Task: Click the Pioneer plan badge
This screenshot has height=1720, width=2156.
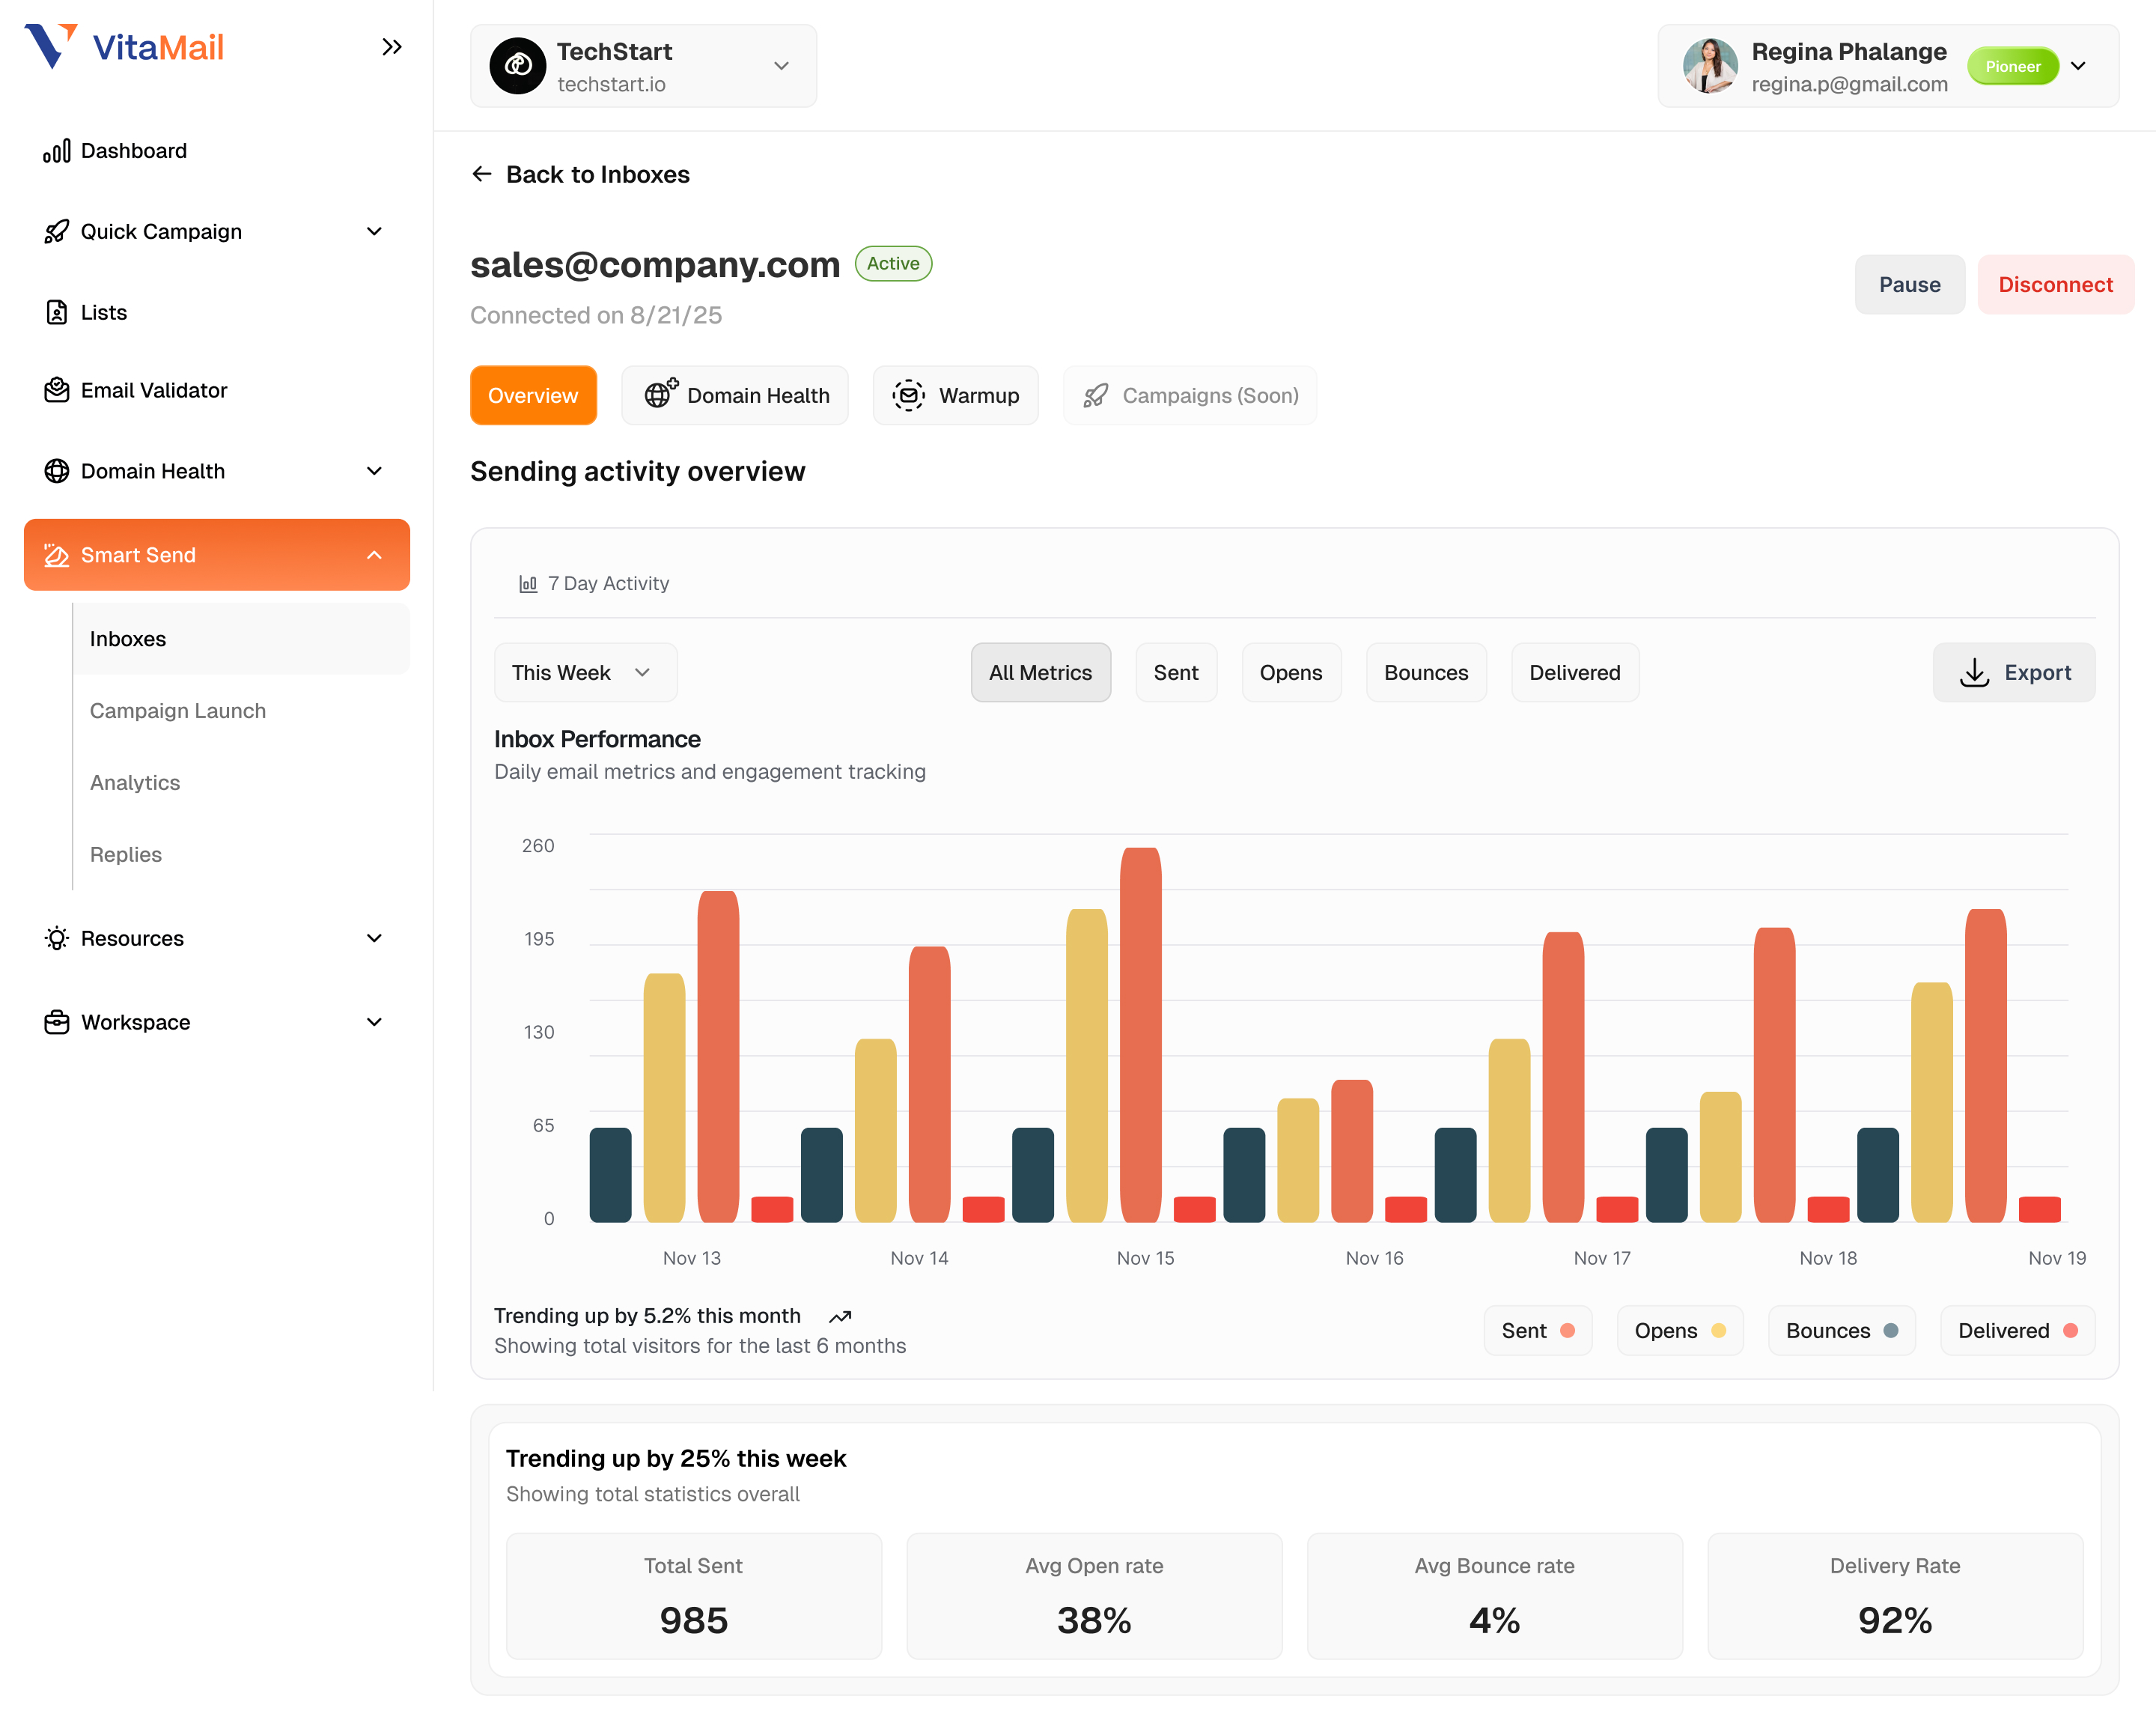Action: coord(2013,66)
